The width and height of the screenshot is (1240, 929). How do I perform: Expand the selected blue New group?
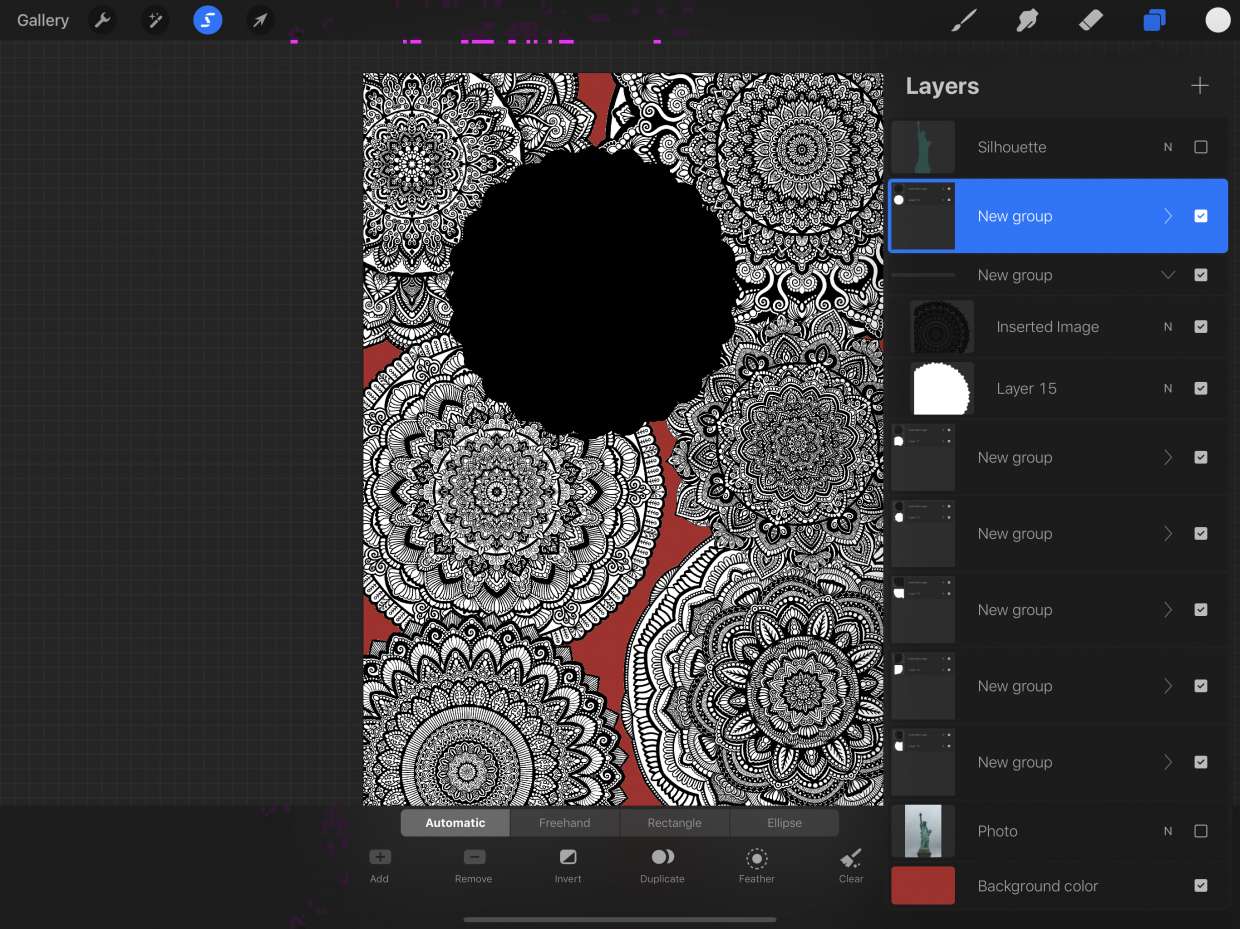click(1167, 216)
